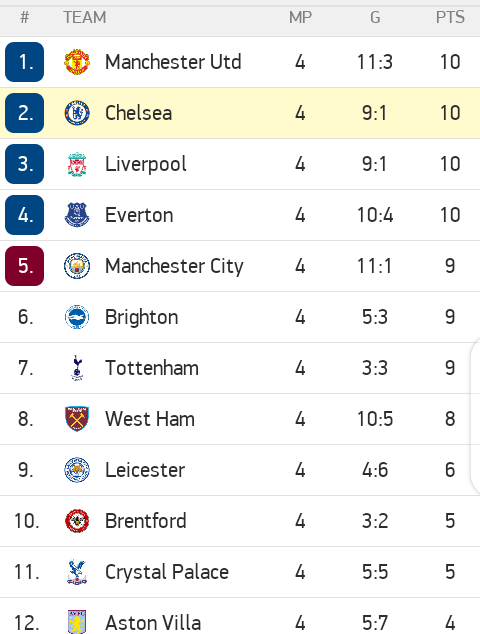Select the Liverpool crest icon

77,164
